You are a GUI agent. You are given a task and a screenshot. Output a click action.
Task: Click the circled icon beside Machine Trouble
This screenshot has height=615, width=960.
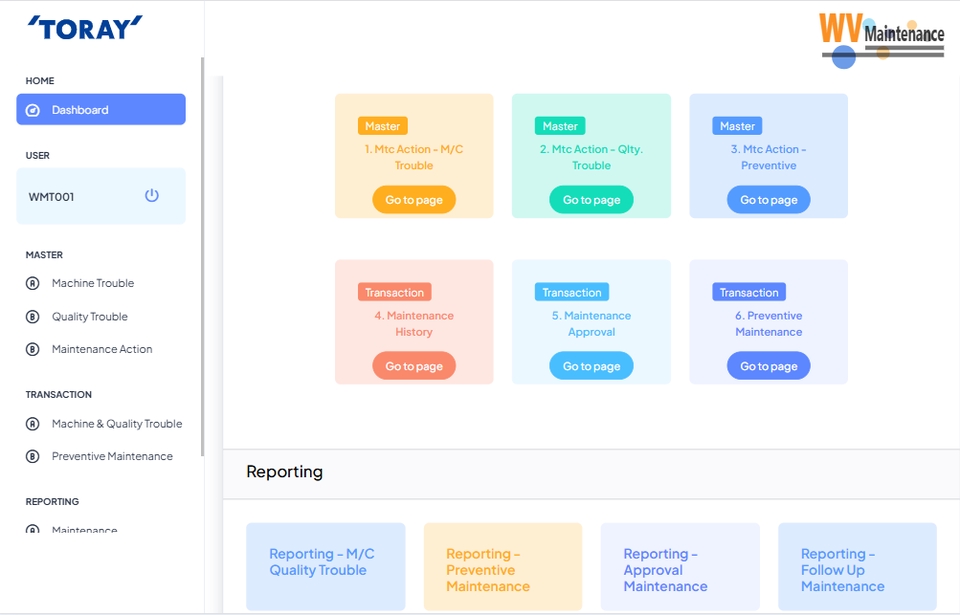coord(32,283)
